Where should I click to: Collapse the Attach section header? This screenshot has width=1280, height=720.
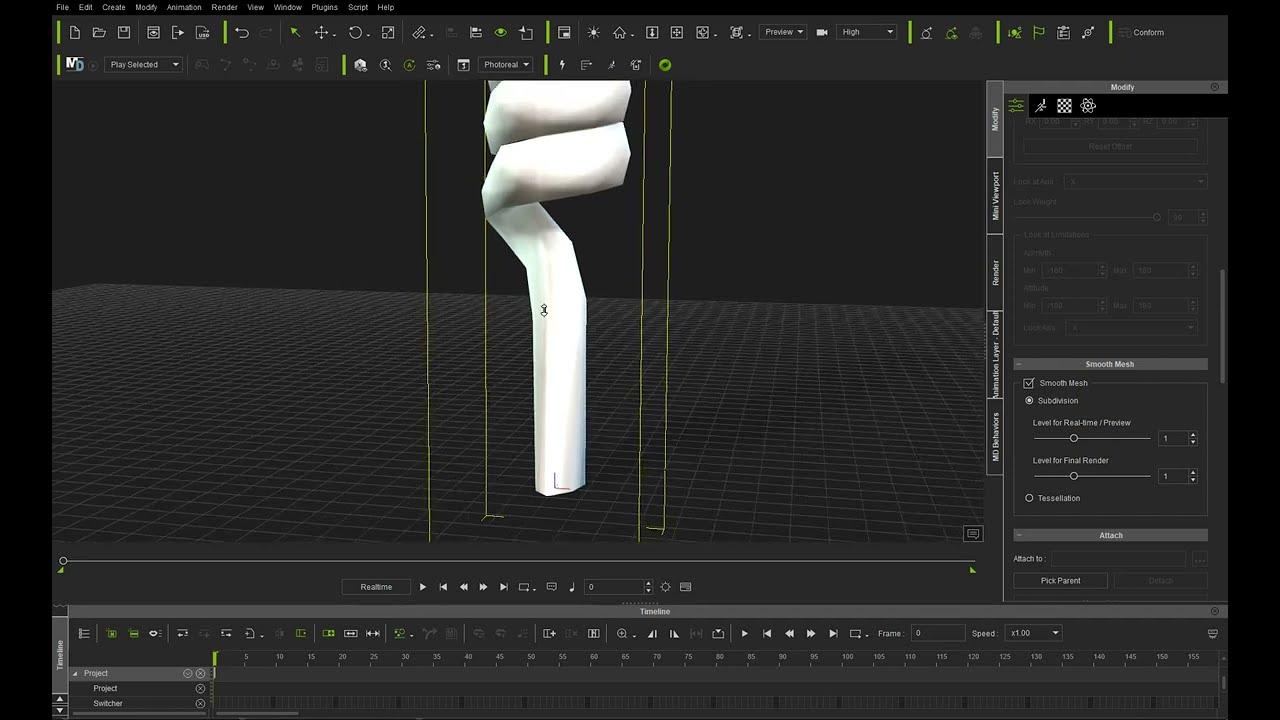point(1110,535)
